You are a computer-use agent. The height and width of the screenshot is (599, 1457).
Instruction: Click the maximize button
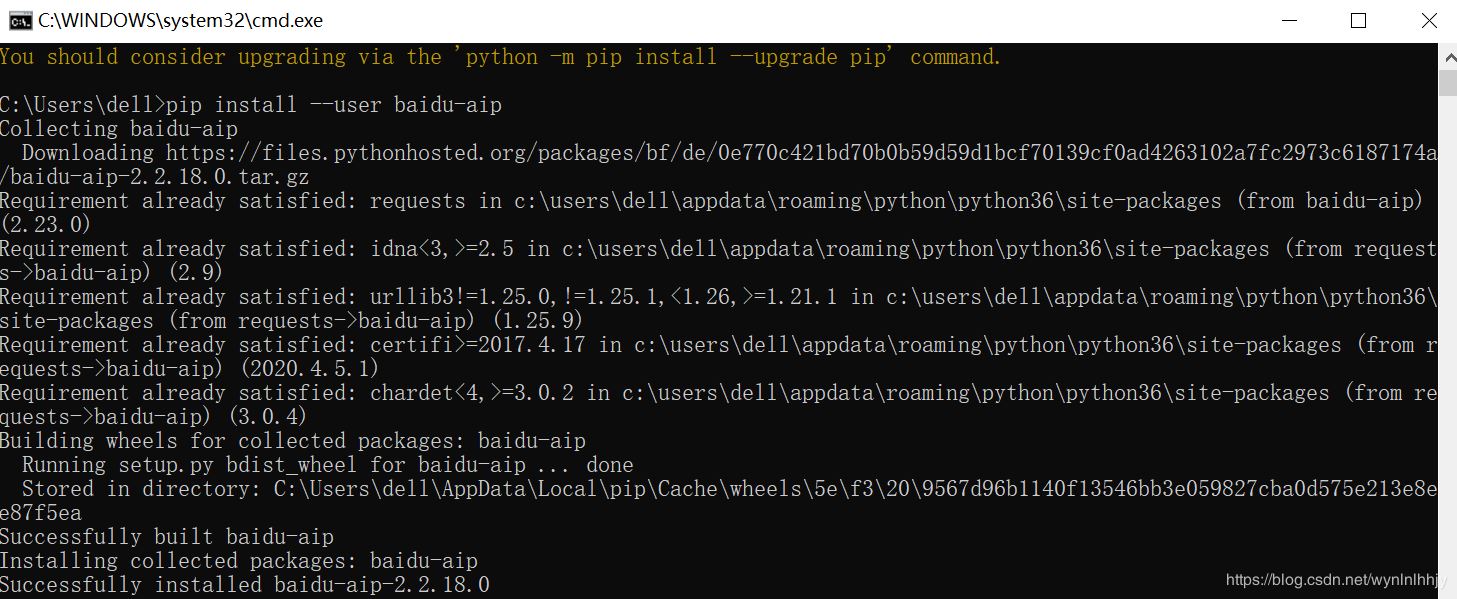(1358, 20)
